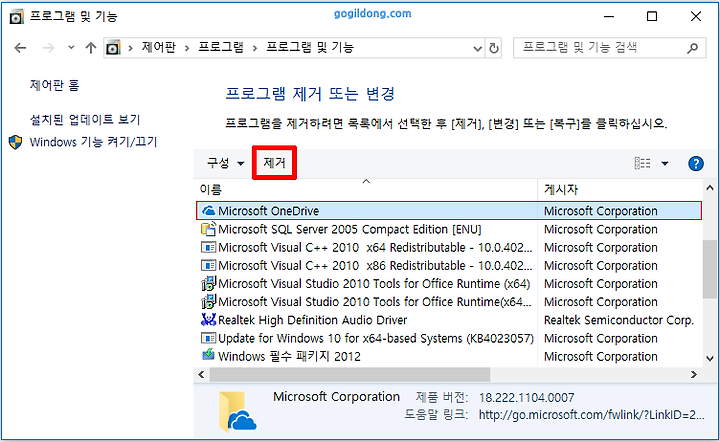Image resolution: width=720 pixels, height=442 pixels.
Task: Click title bar programs icon
Action: pos(17,17)
